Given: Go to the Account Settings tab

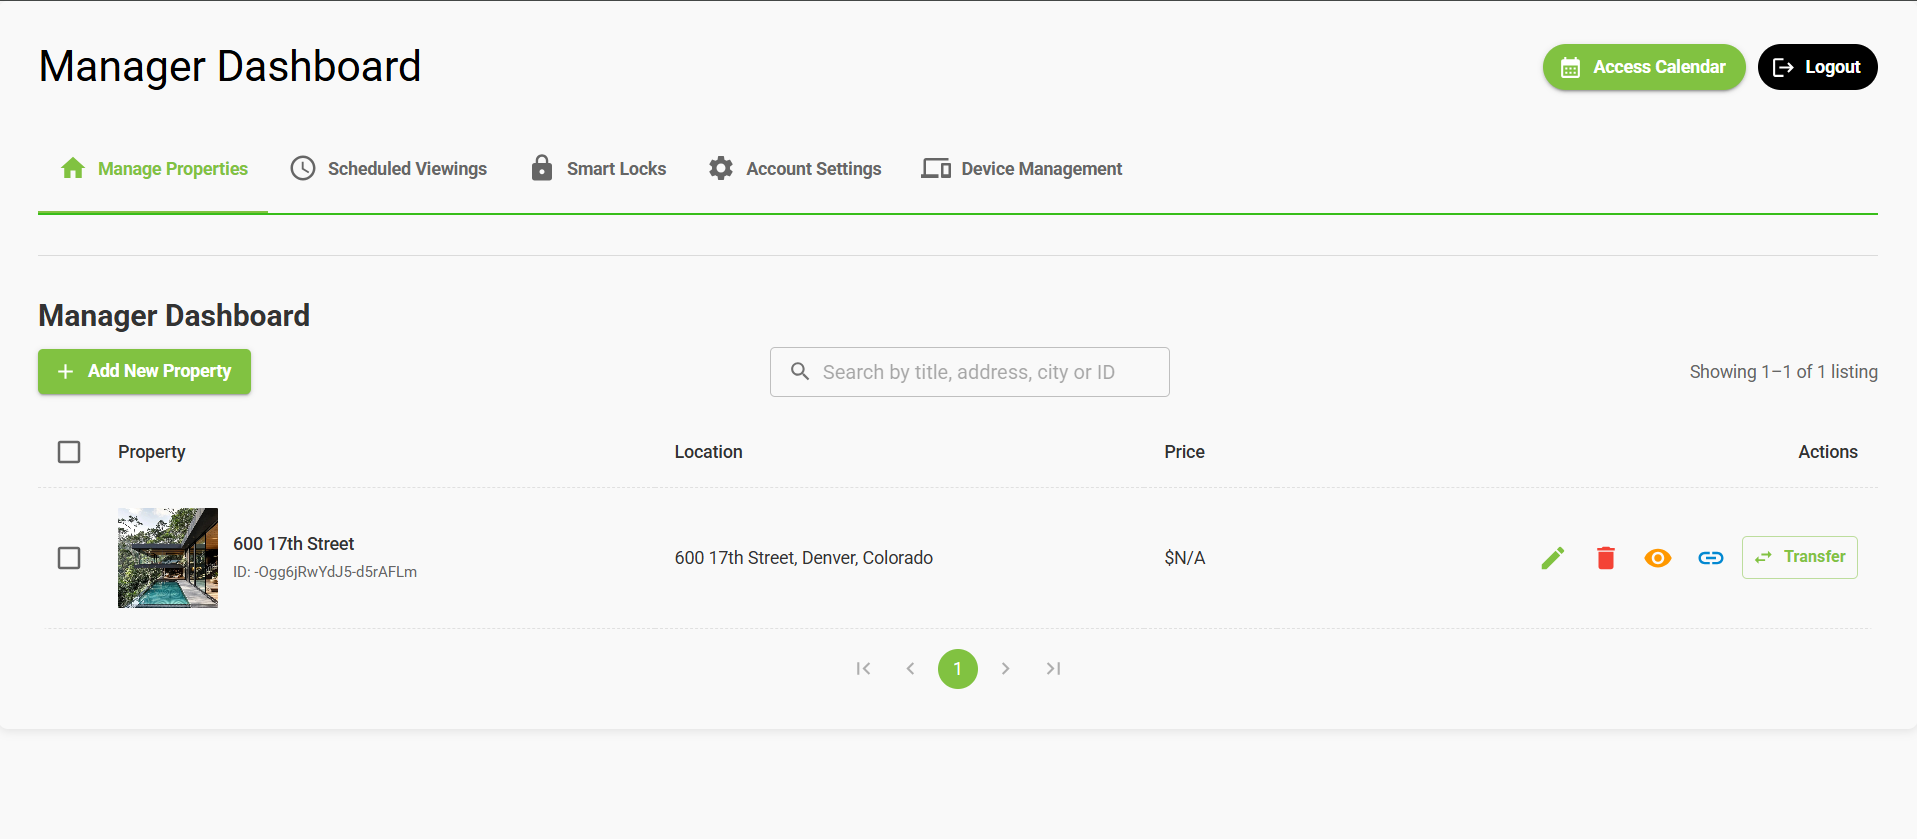Looking at the screenshot, I should pyautogui.click(x=794, y=169).
